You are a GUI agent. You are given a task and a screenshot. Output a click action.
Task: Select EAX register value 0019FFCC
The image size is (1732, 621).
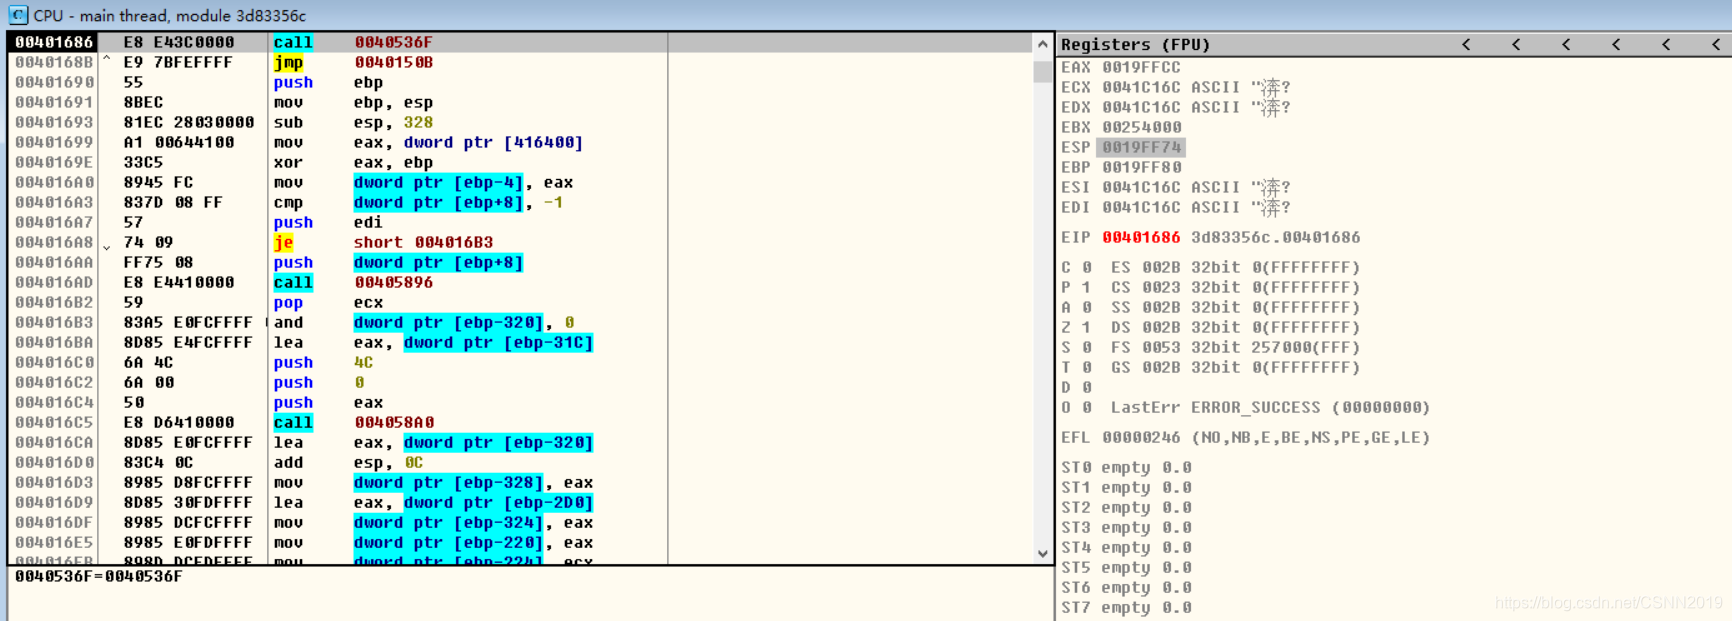[x=1141, y=67]
